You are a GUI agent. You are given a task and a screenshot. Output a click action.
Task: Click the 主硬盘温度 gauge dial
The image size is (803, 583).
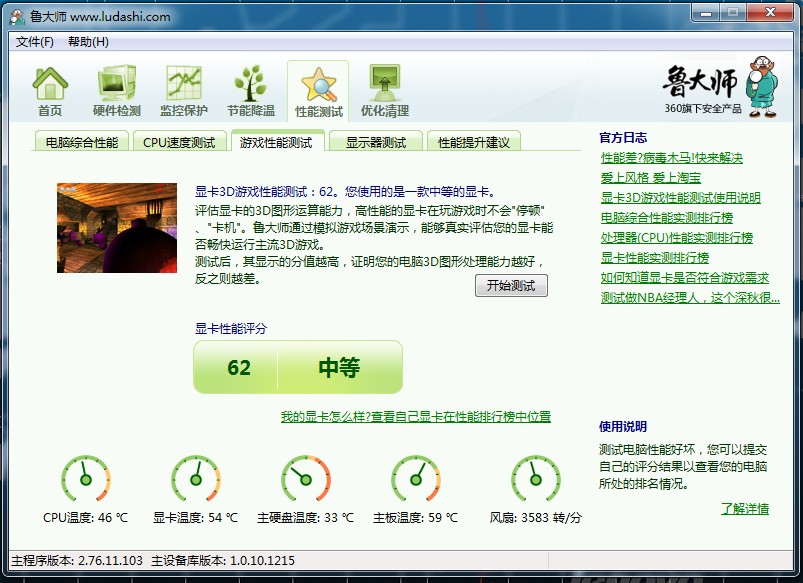(306, 480)
